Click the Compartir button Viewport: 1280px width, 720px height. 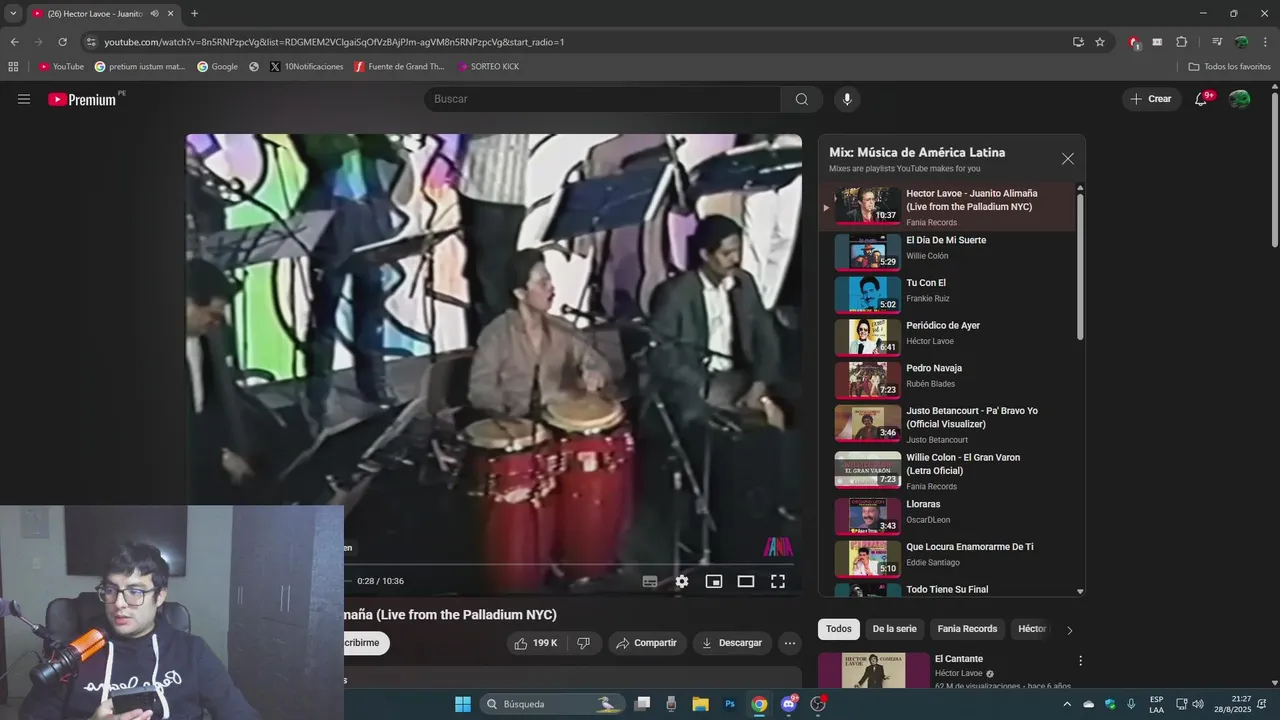647,643
